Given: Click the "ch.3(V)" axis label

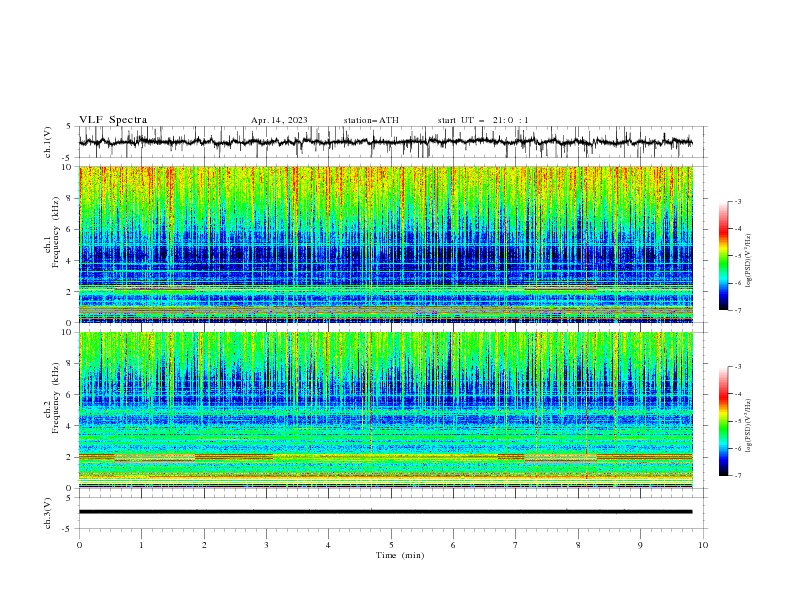Looking at the screenshot, I should pyautogui.click(x=48, y=513).
